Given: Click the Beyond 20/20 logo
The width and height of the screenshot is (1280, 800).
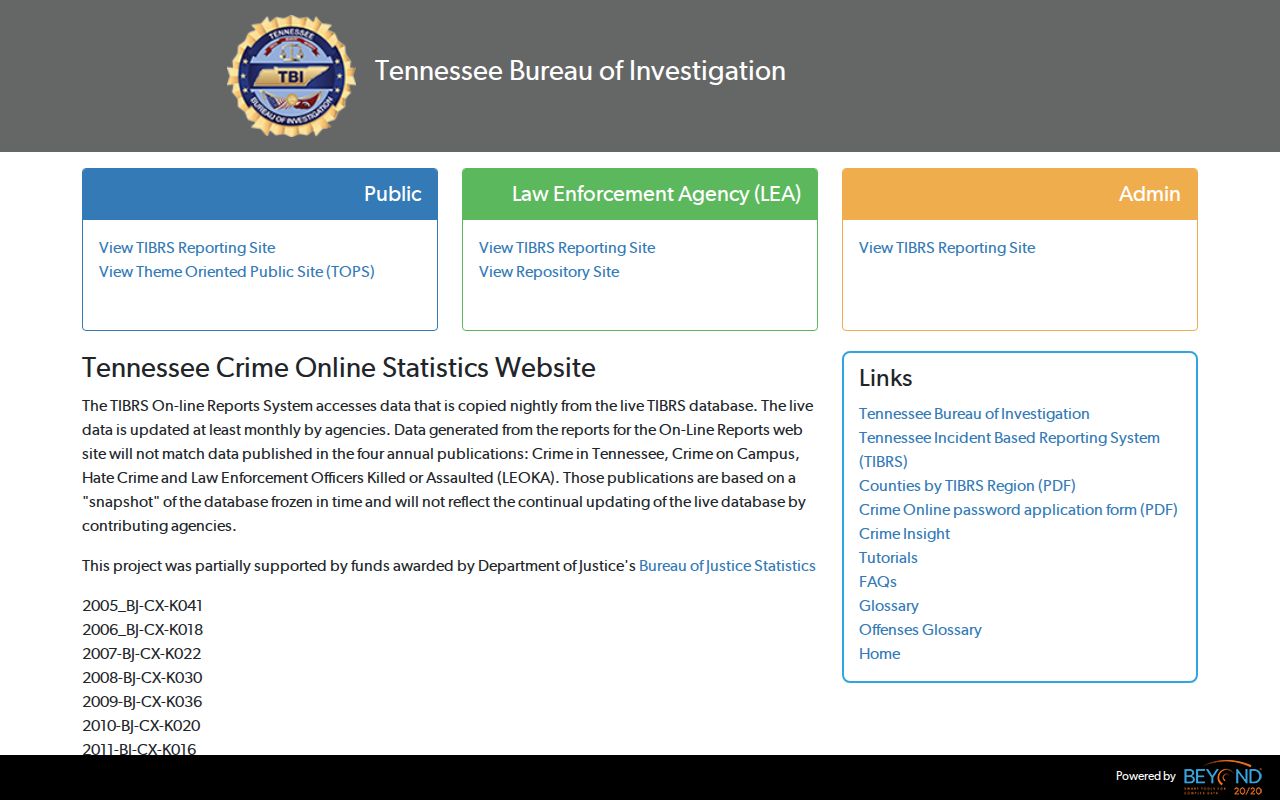Looking at the screenshot, I should (x=1223, y=777).
